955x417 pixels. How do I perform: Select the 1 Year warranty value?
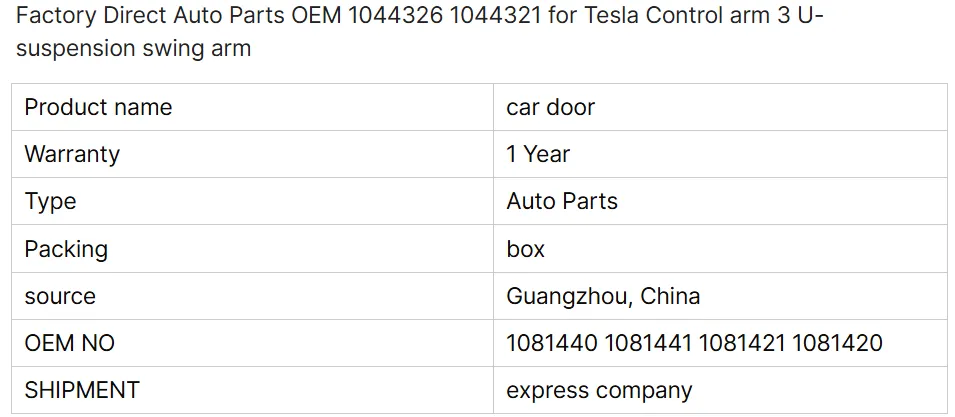click(x=538, y=154)
